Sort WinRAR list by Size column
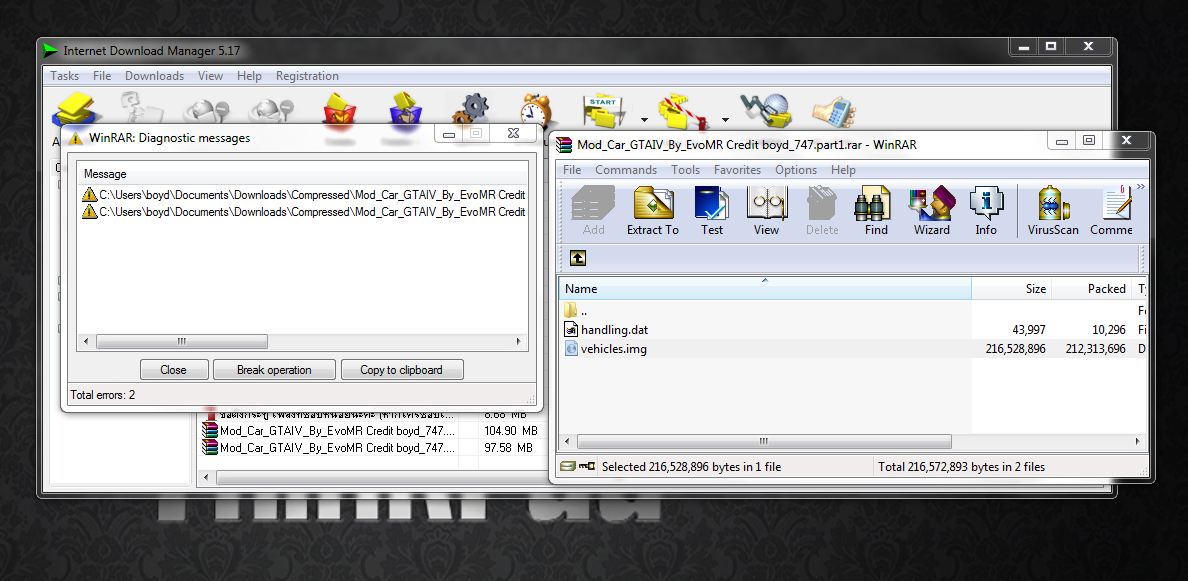The image size is (1188, 581). click(1011, 289)
